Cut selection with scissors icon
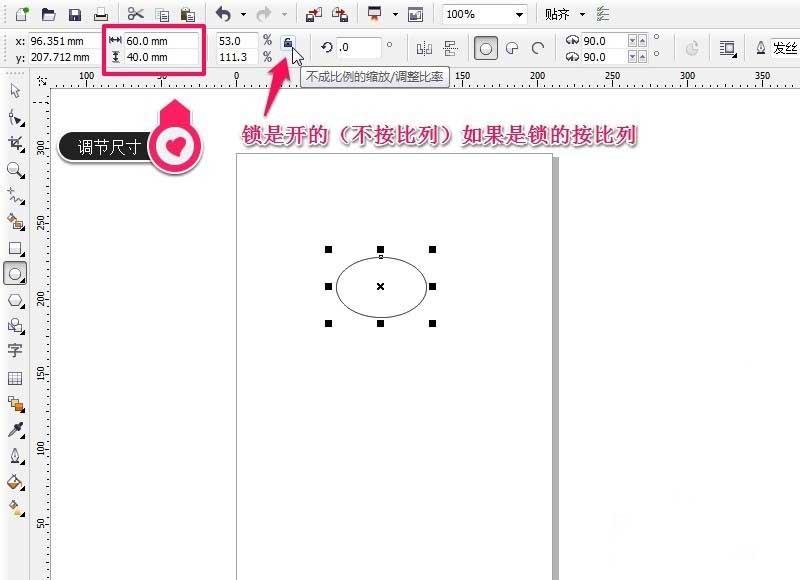Image resolution: width=800 pixels, height=580 pixels. coord(135,14)
